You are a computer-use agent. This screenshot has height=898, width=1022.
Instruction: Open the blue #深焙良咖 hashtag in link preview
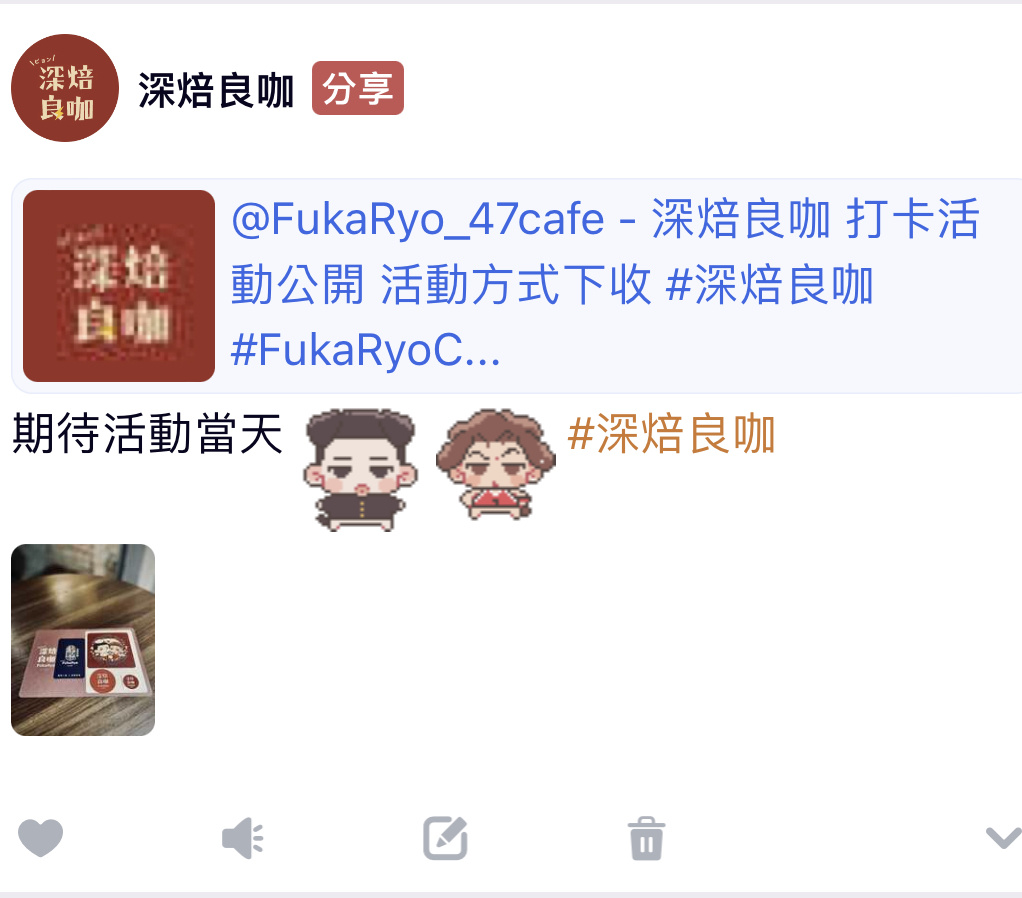click(x=769, y=285)
